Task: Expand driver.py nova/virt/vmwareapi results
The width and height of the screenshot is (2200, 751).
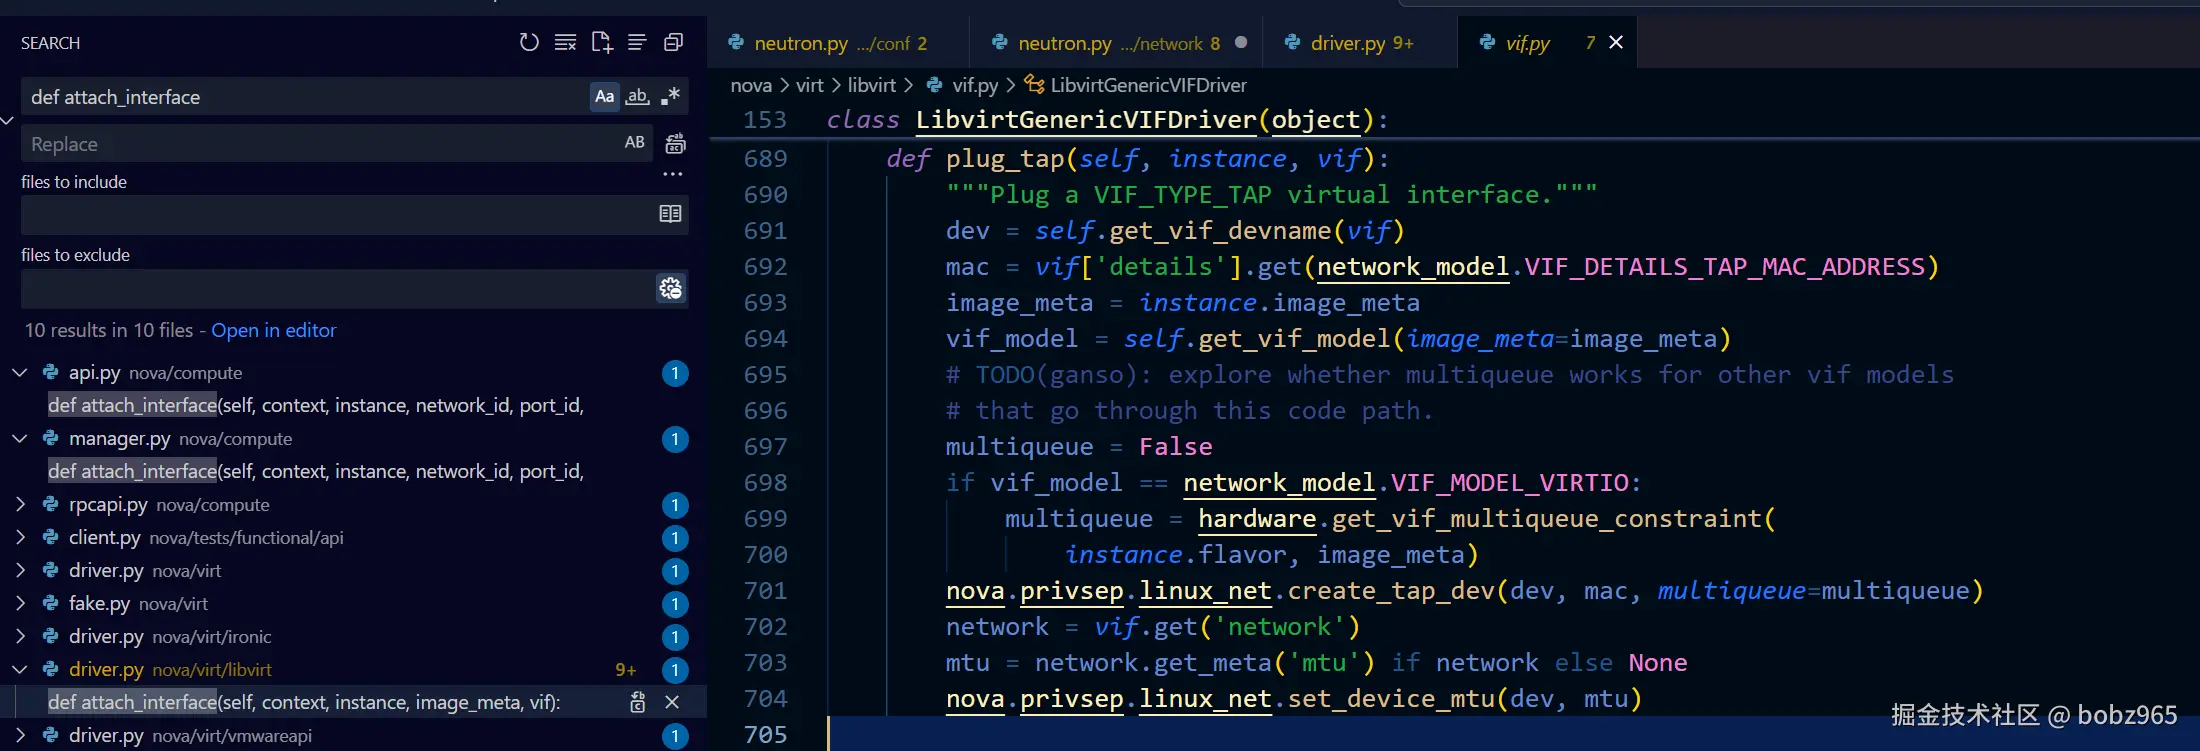Action: (x=19, y=735)
